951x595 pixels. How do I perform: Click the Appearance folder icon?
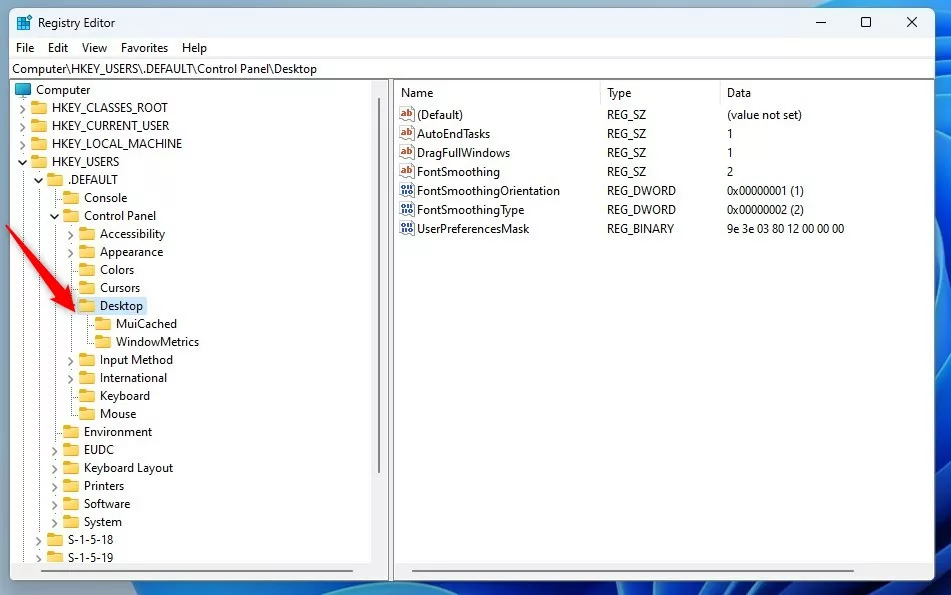(87, 252)
